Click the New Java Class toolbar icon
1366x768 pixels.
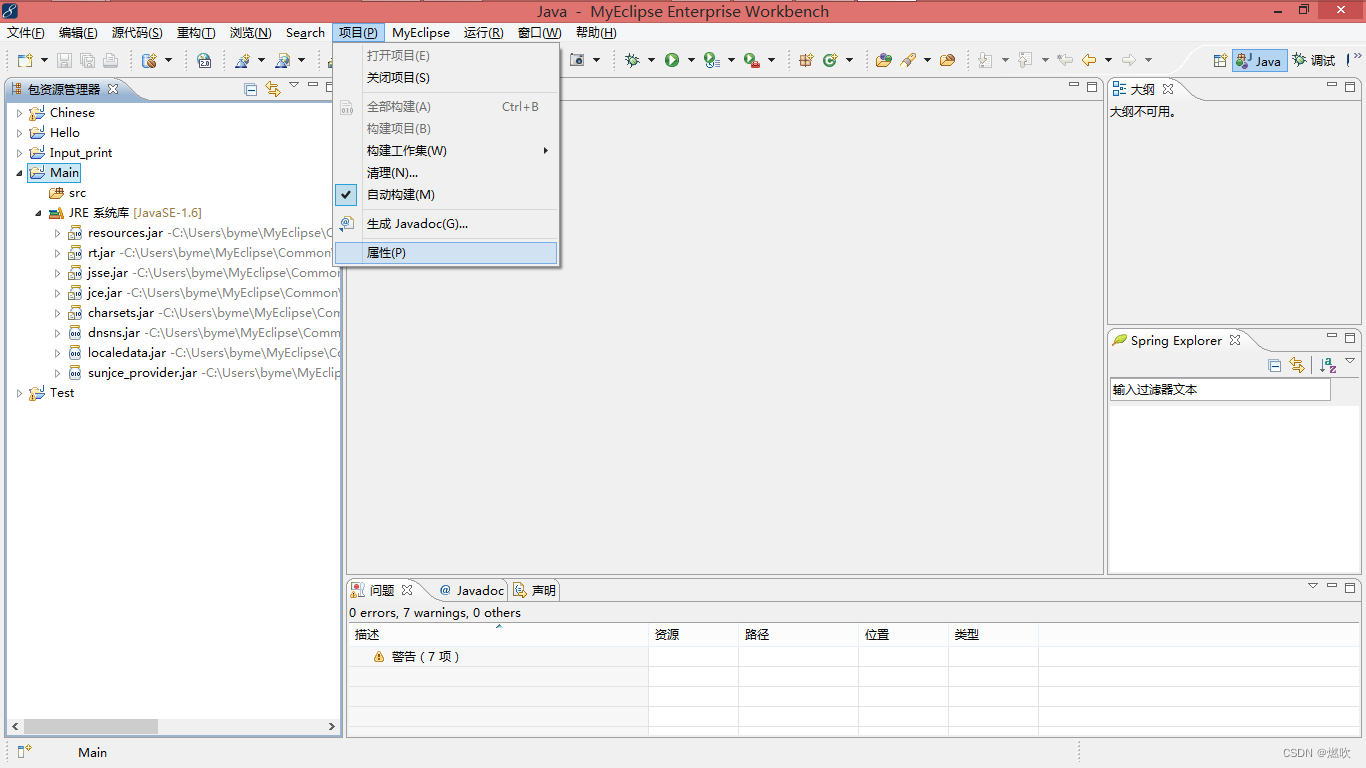click(x=830, y=60)
